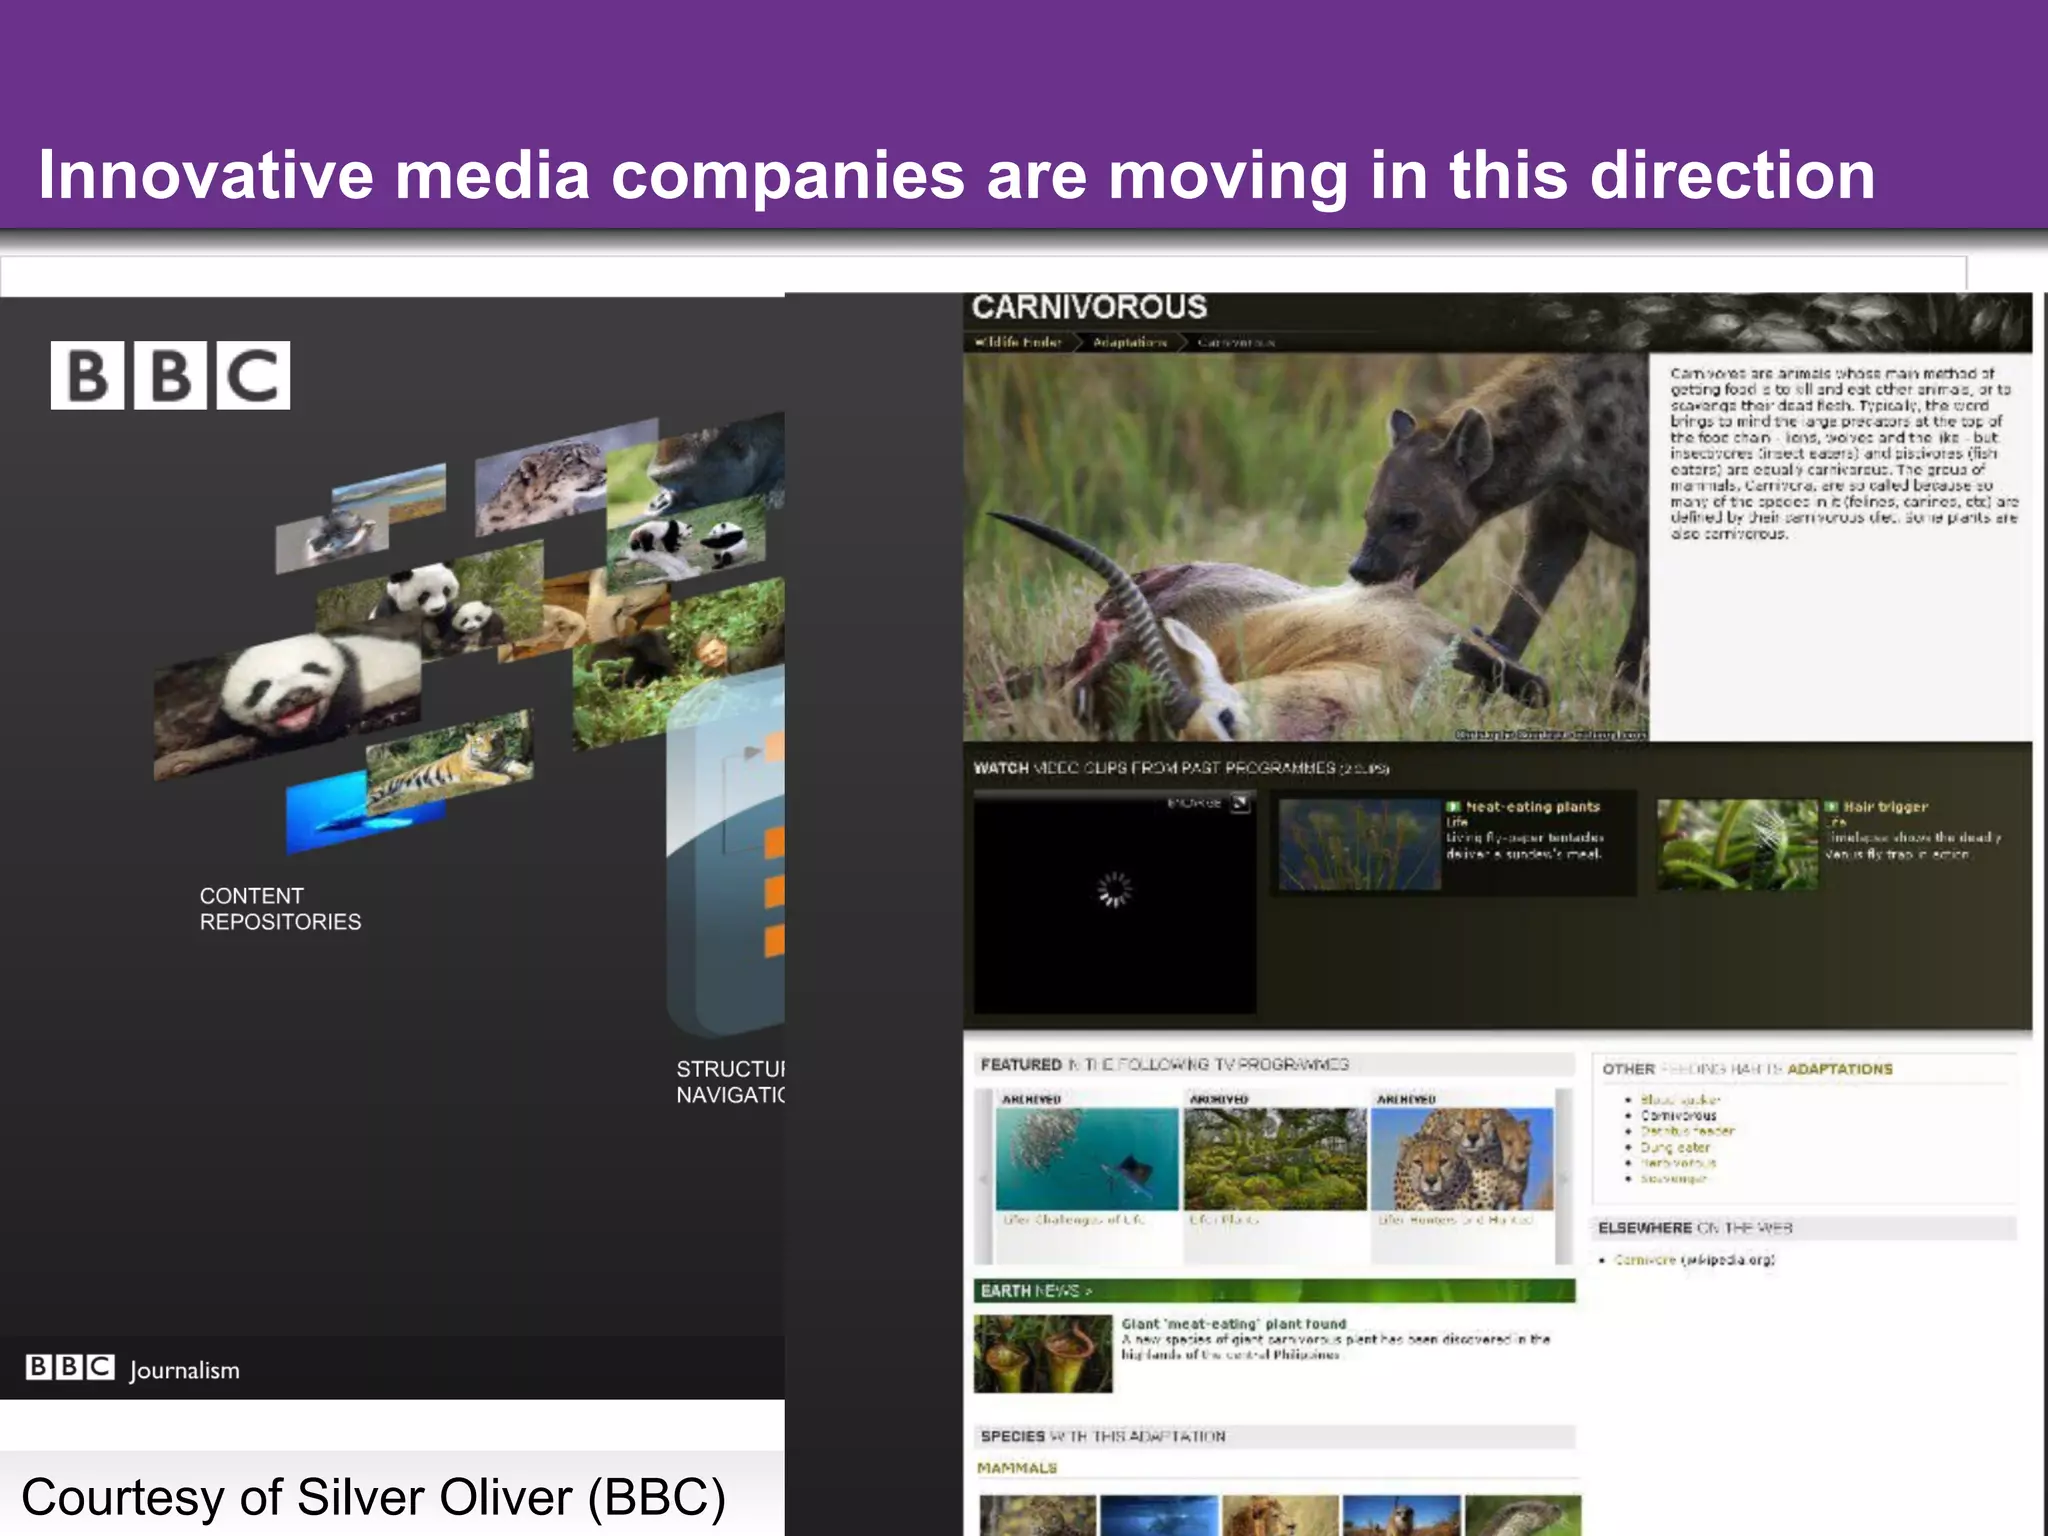This screenshot has height=1536, width=2048.
Task: Click the loading video player area
Action: point(1114,903)
